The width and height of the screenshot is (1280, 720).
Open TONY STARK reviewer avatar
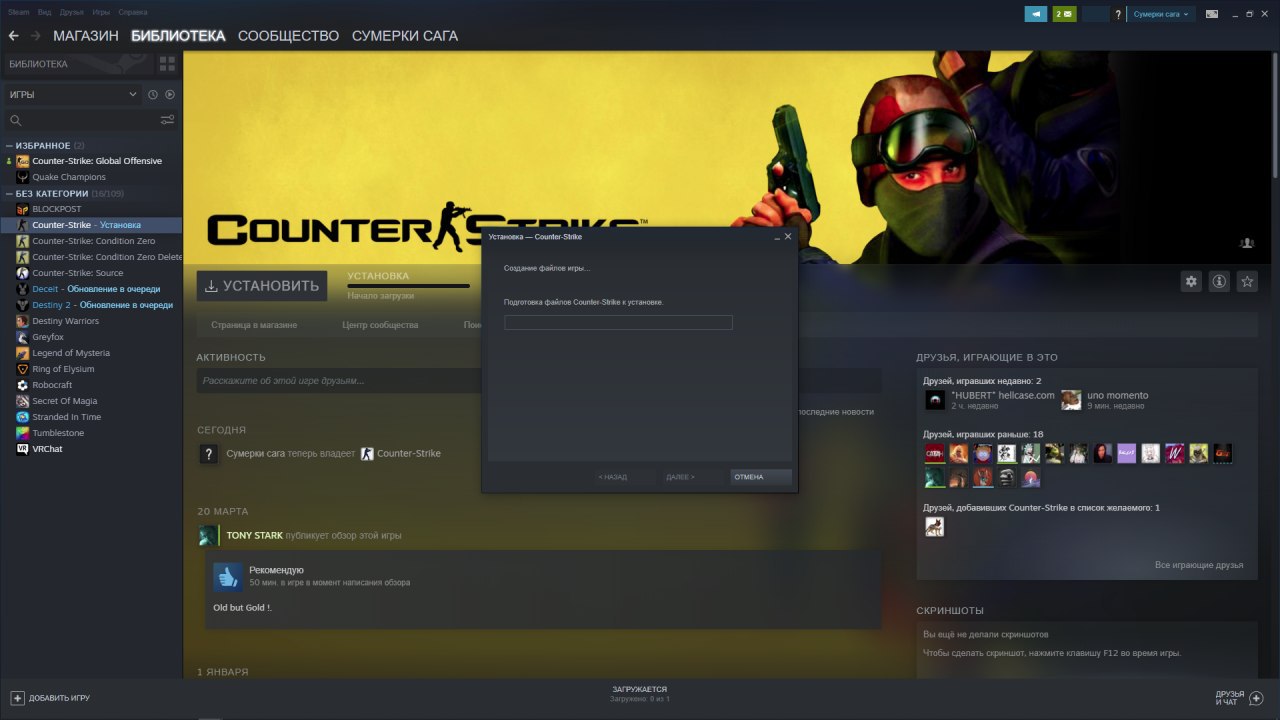pyautogui.click(x=208, y=536)
